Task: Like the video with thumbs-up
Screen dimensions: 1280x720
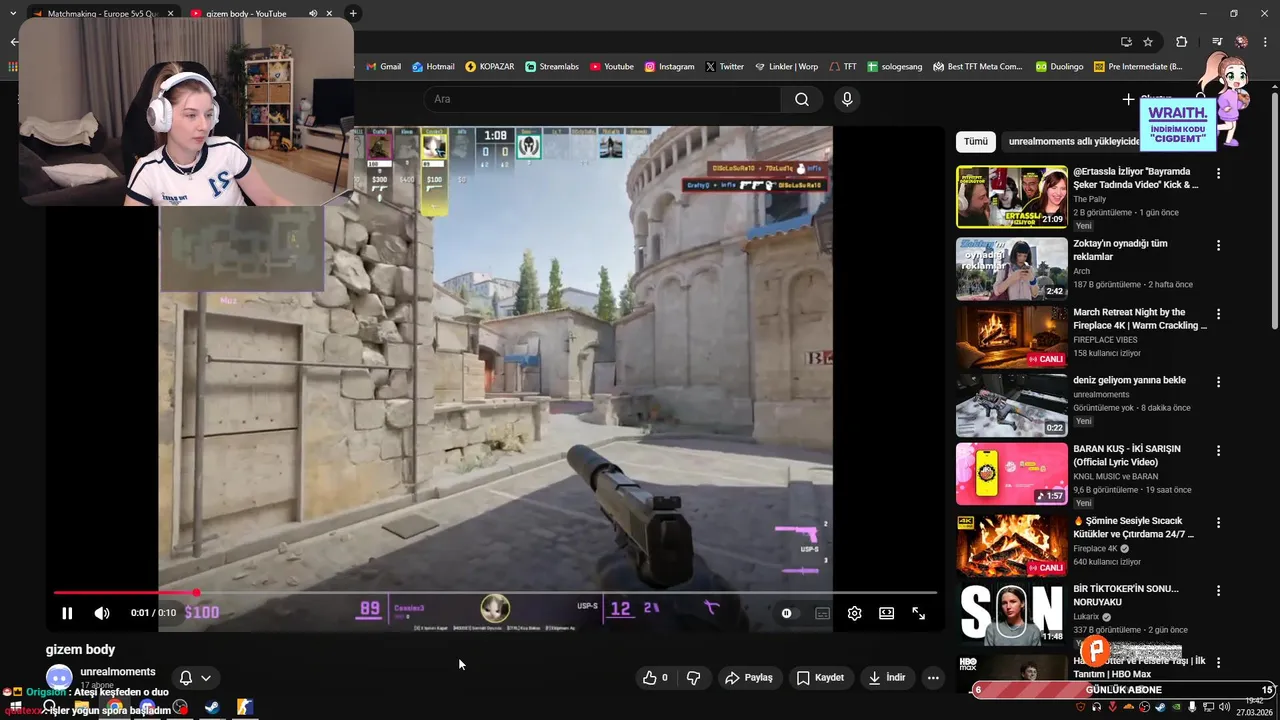Action: point(655,677)
